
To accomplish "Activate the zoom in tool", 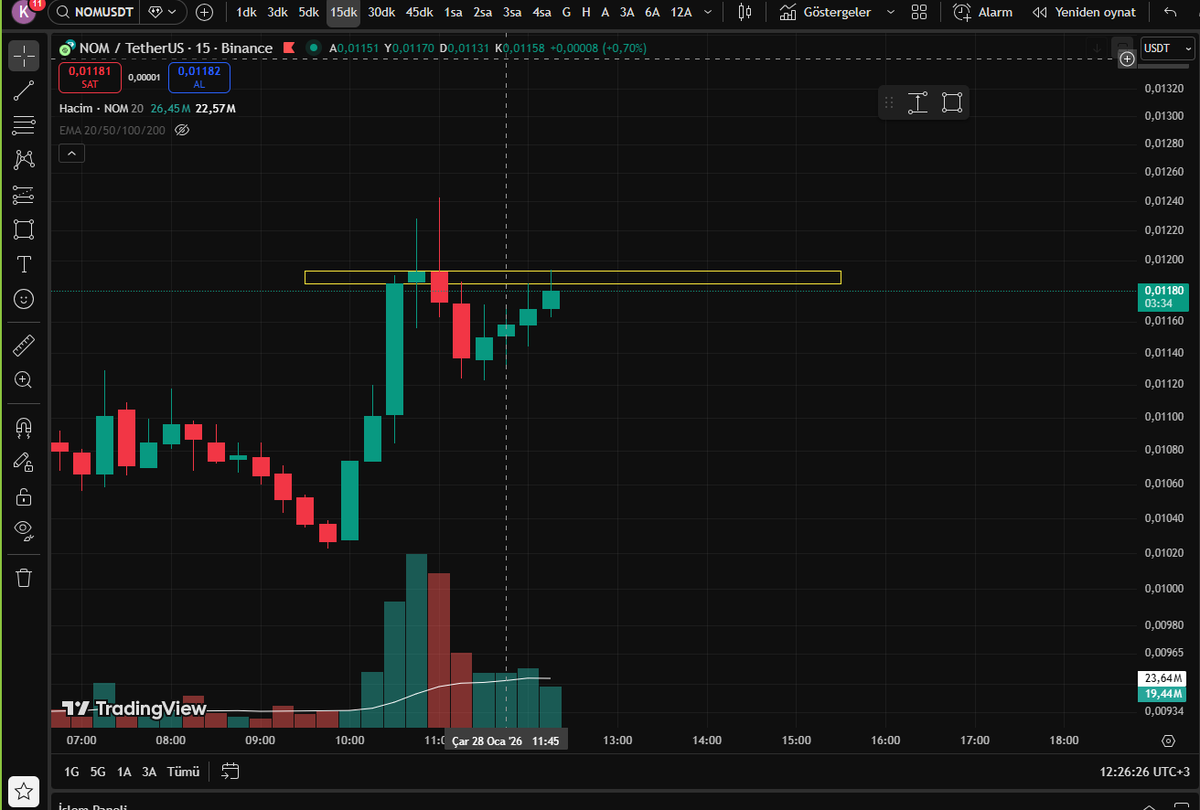I will click(x=24, y=380).
